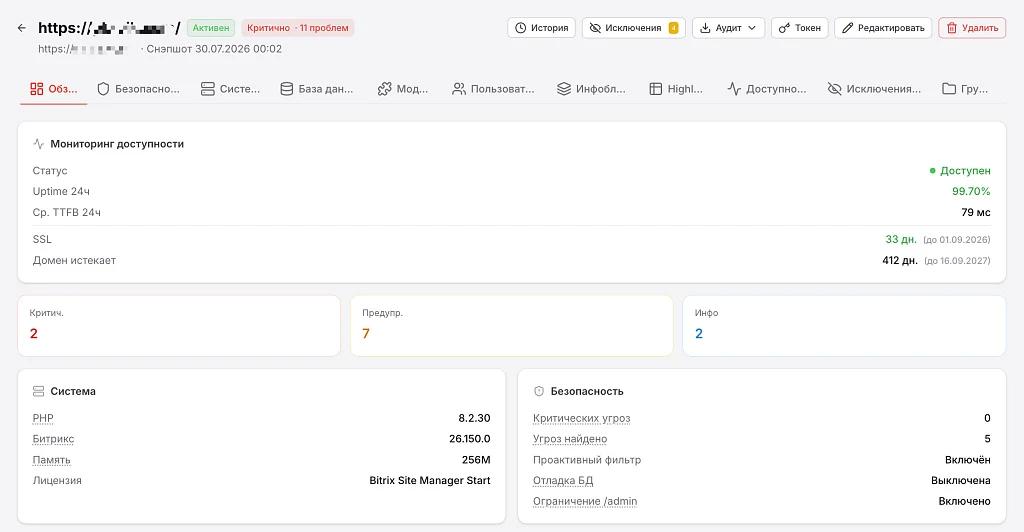Click the database icon of База дан... tab
1024x532 pixels.
tap(287, 89)
